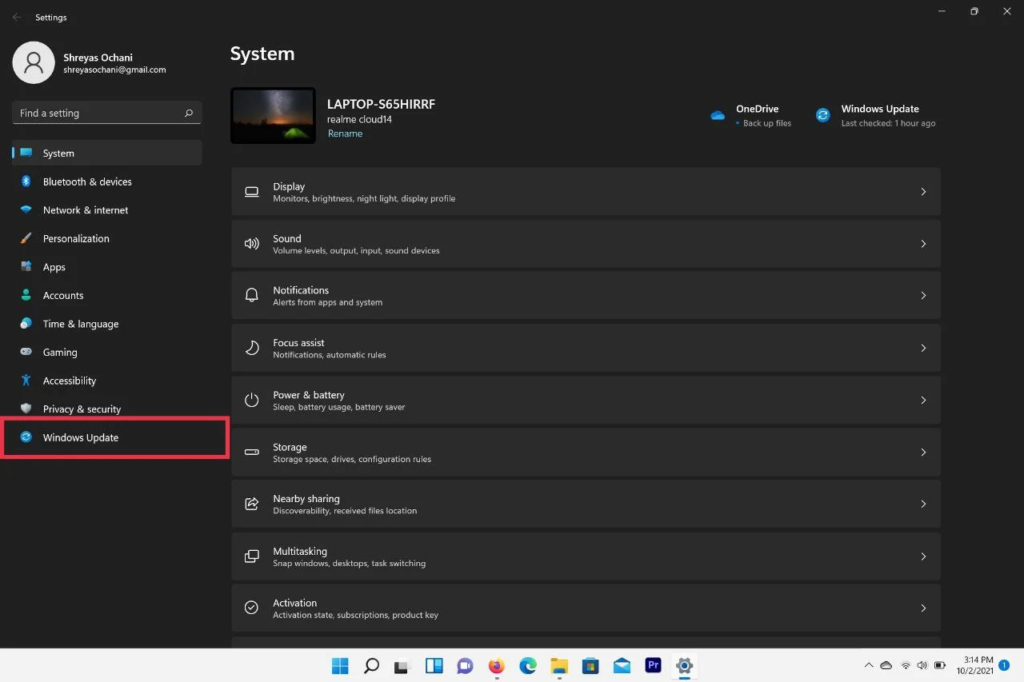Viewport: 1024px width, 682px height.
Task: Click the Windows Start button
Action: coord(340,666)
